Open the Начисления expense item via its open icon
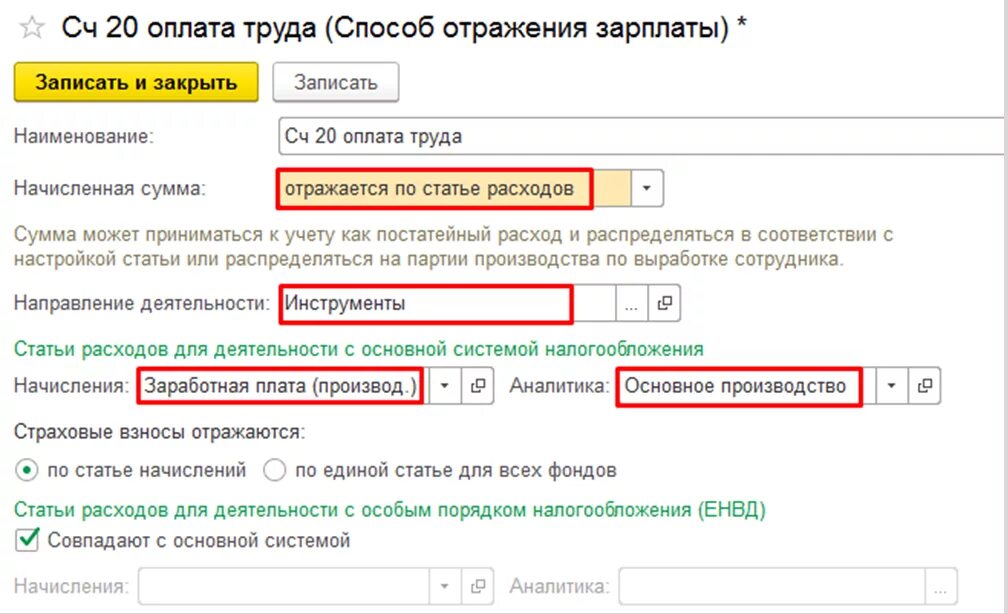This screenshot has height=614, width=1008. 478,385
